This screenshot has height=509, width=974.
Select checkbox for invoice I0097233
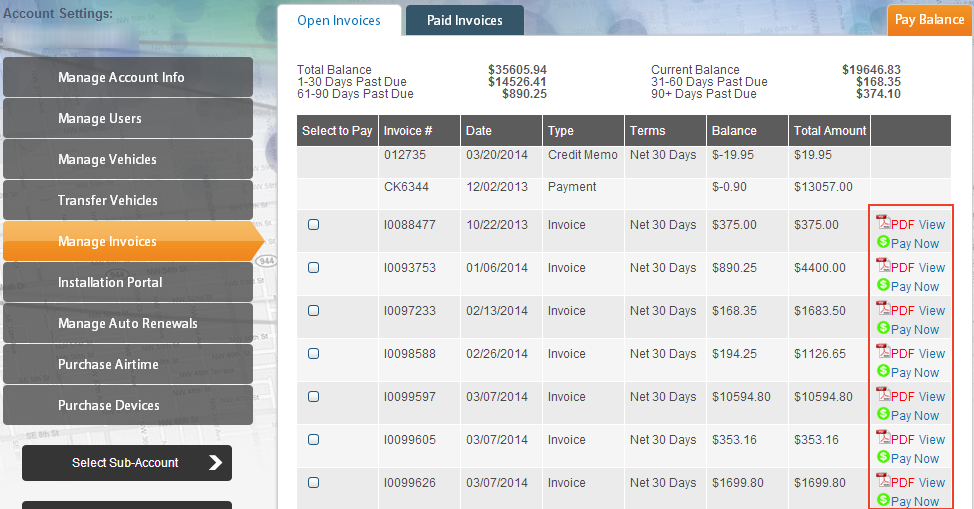[314, 310]
